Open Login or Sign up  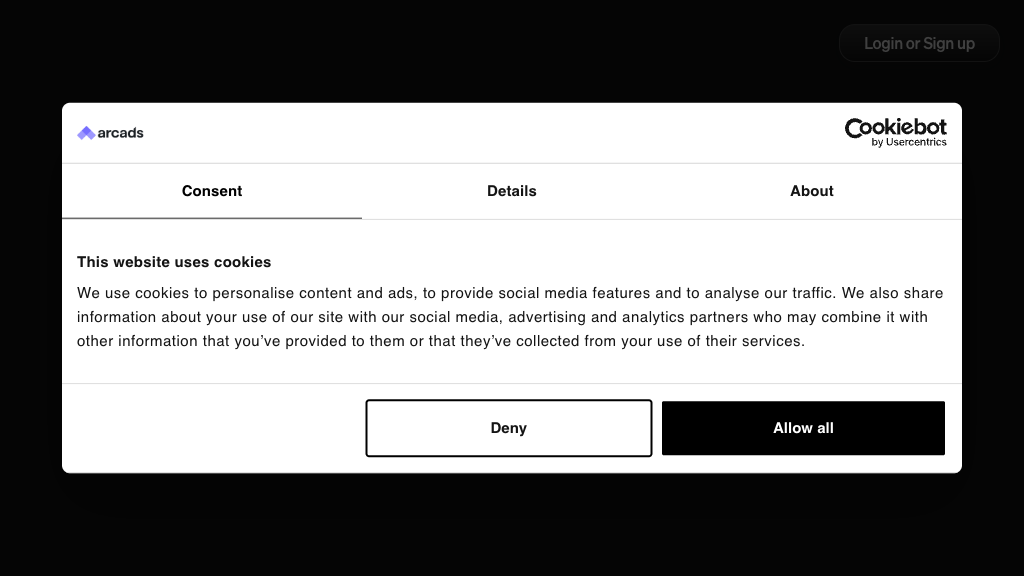tap(919, 43)
